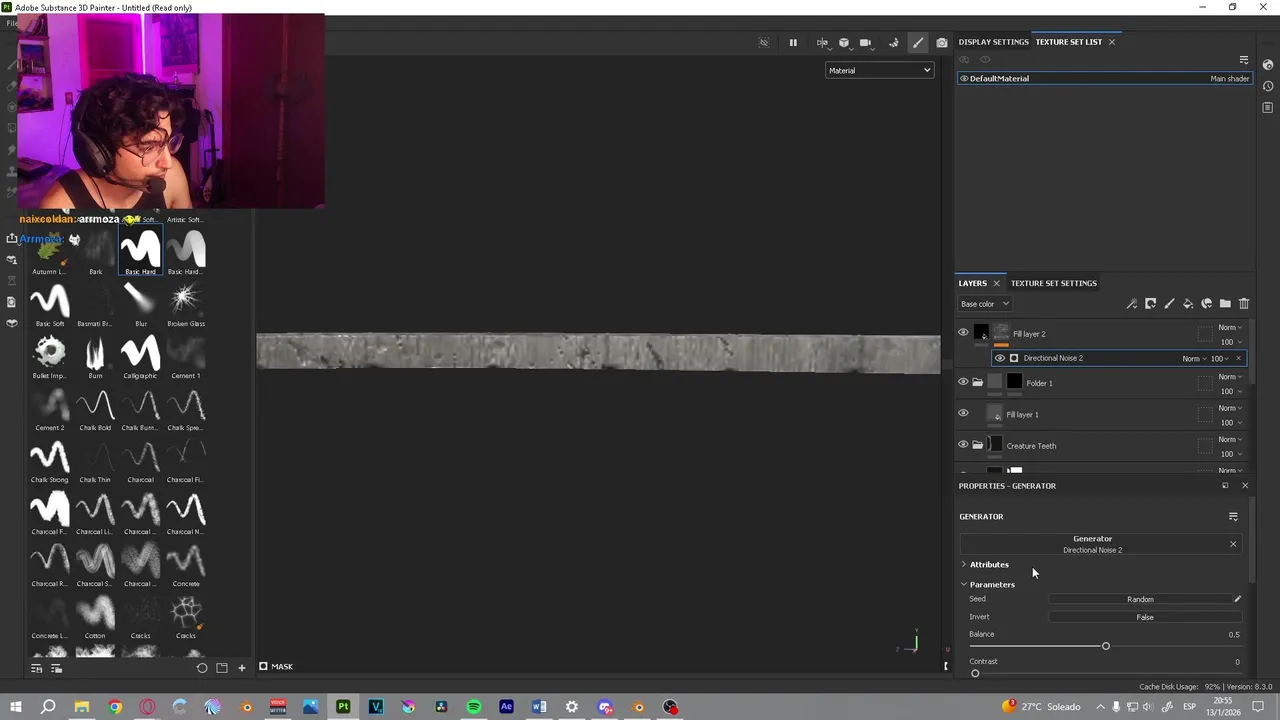Open the history clock icon in sidebar
The width and height of the screenshot is (1280, 720).
tap(1268, 86)
